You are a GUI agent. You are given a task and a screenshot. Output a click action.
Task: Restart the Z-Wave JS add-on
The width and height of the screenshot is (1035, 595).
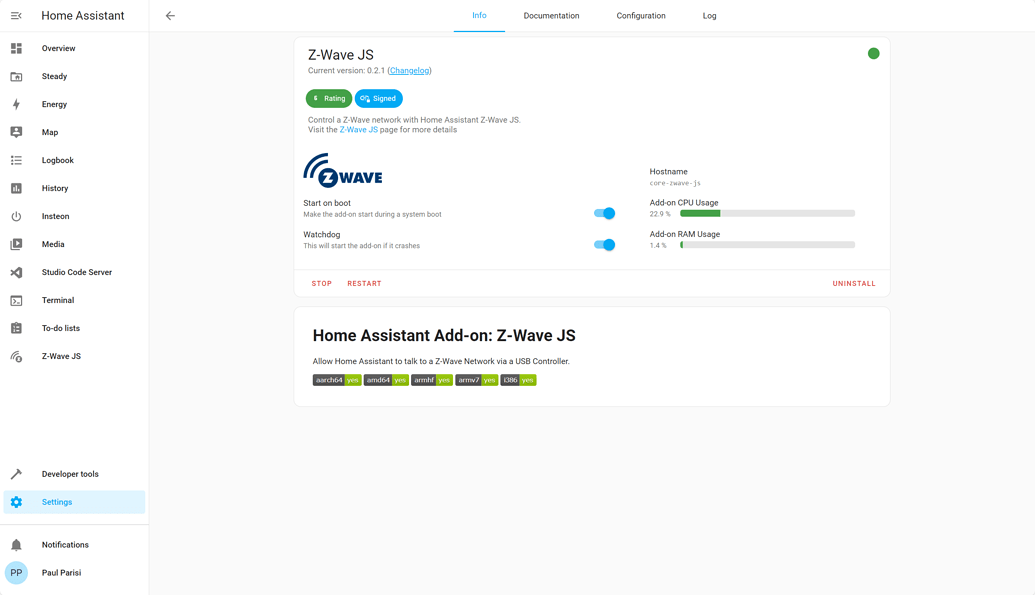(364, 283)
